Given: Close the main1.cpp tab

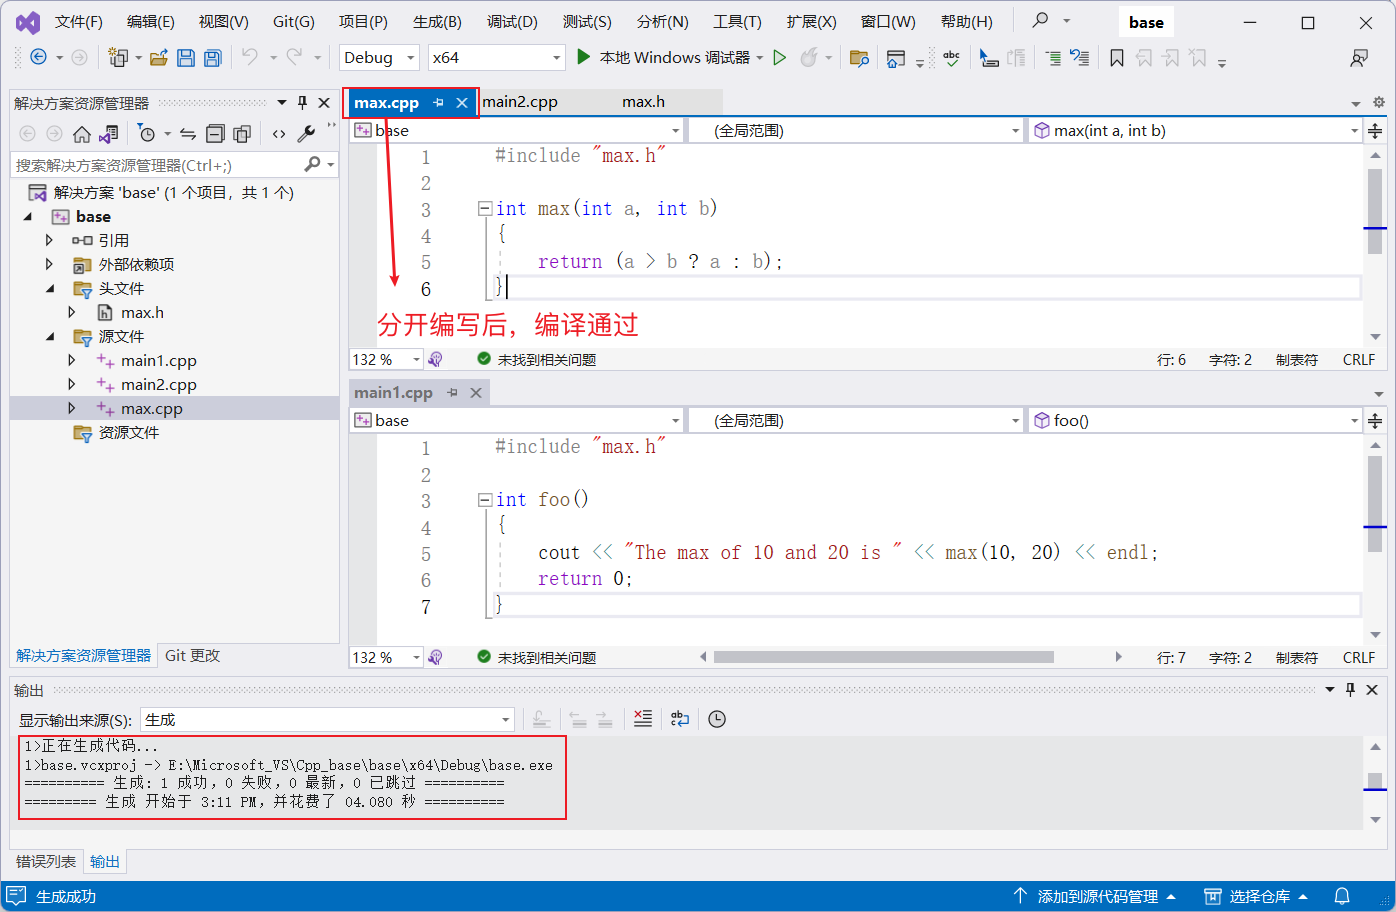Looking at the screenshot, I should (x=476, y=393).
